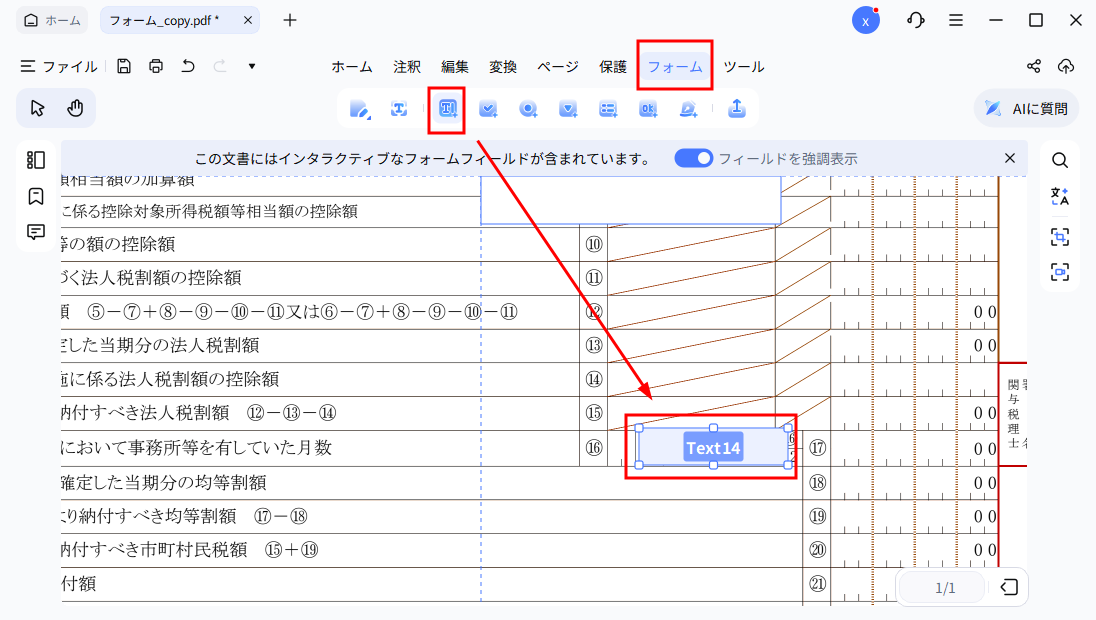Select the digital signature field tool
The width and height of the screenshot is (1096, 620).
(x=688, y=109)
